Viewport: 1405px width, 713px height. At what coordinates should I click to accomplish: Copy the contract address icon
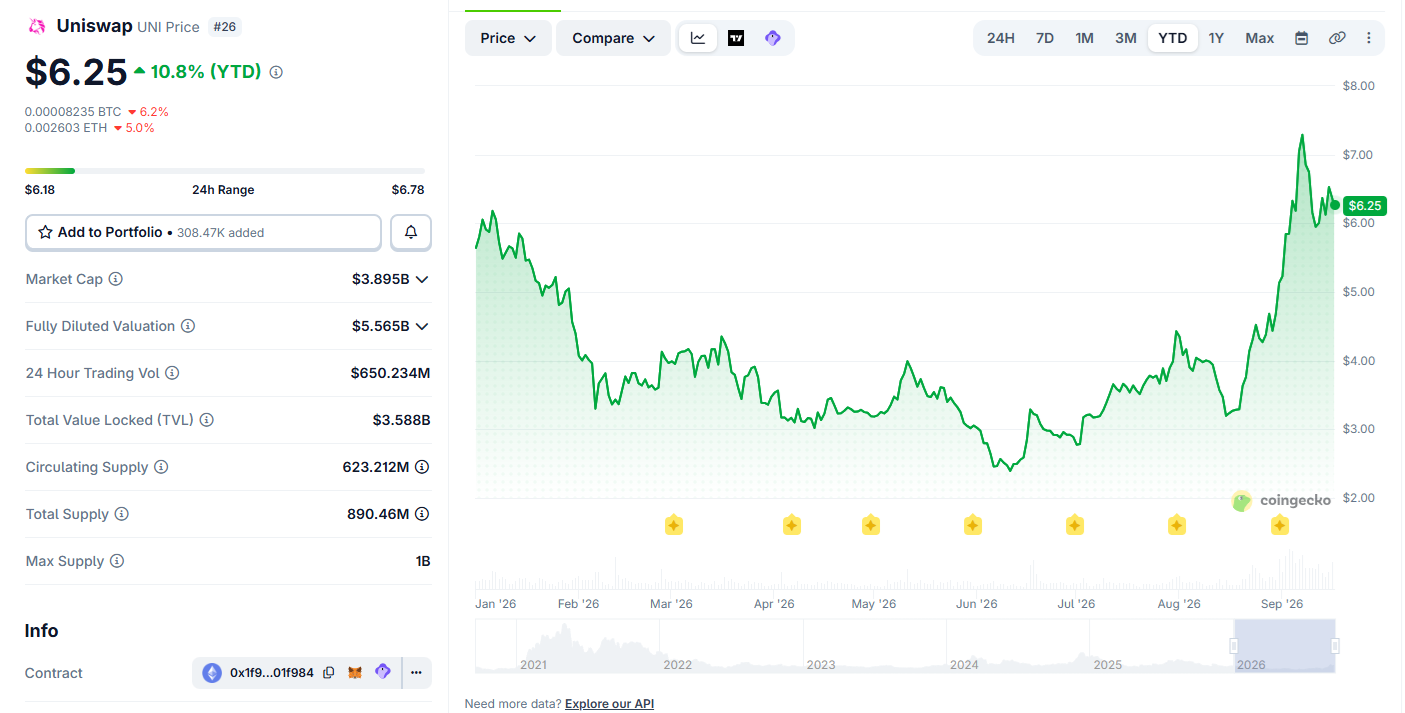pos(328,673)
